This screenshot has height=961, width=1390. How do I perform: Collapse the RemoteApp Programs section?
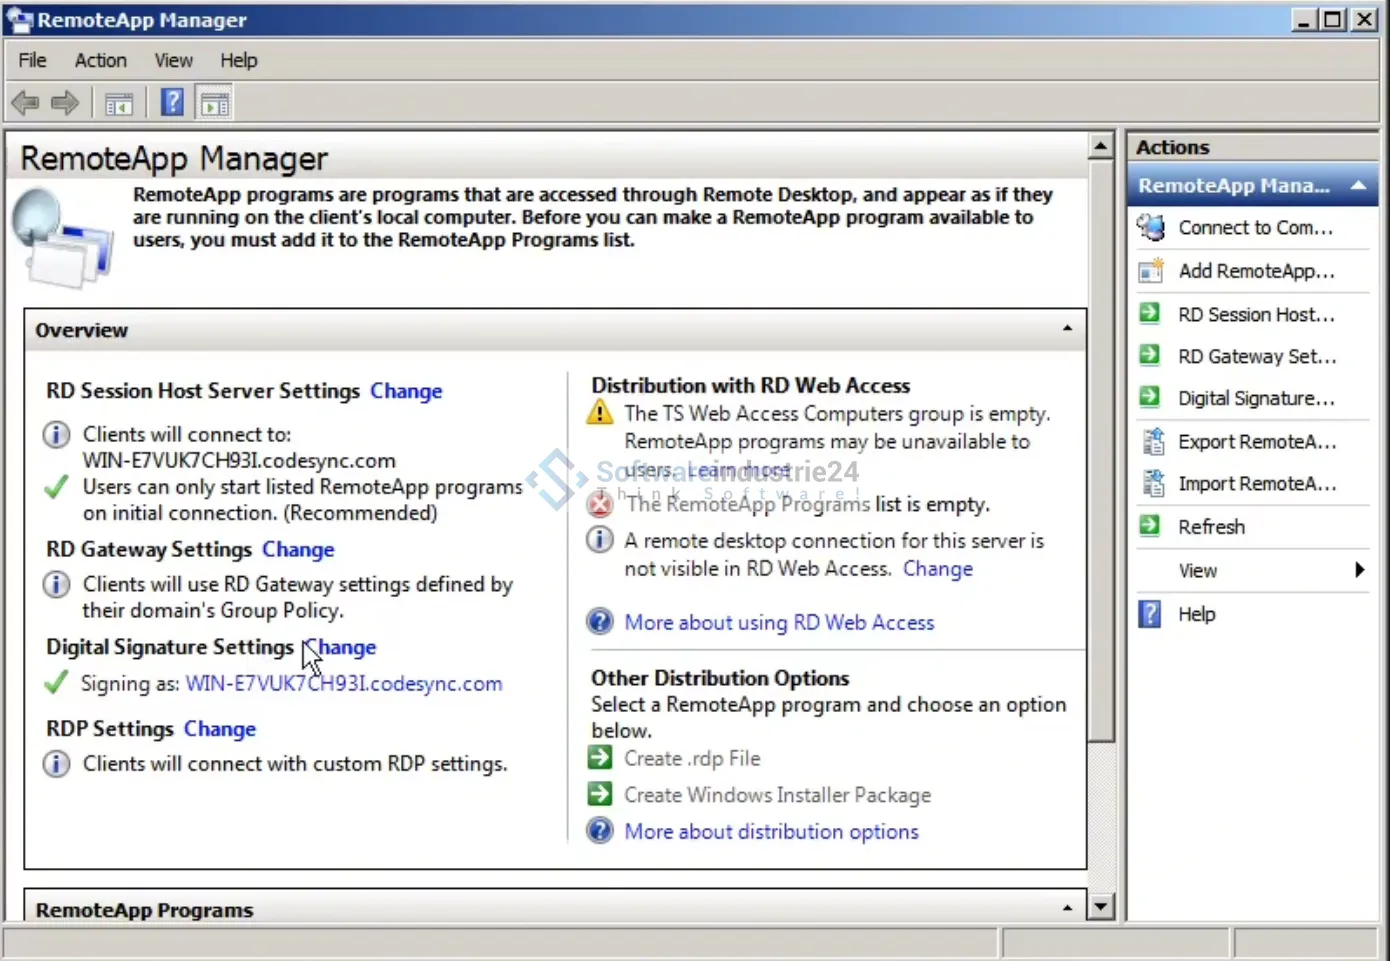pyautogui.click(x=1067, y=908)
